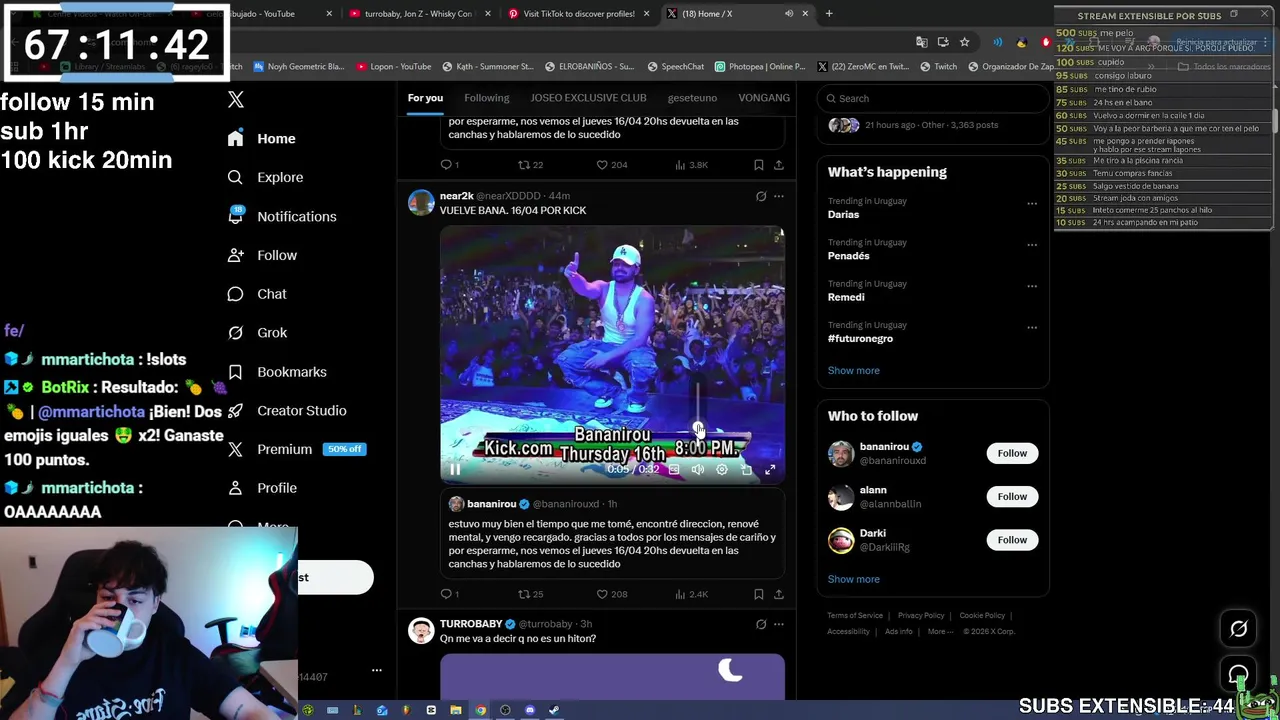Open more options on near2k post
Screen dimensions: 1280x720
[779, 196]
